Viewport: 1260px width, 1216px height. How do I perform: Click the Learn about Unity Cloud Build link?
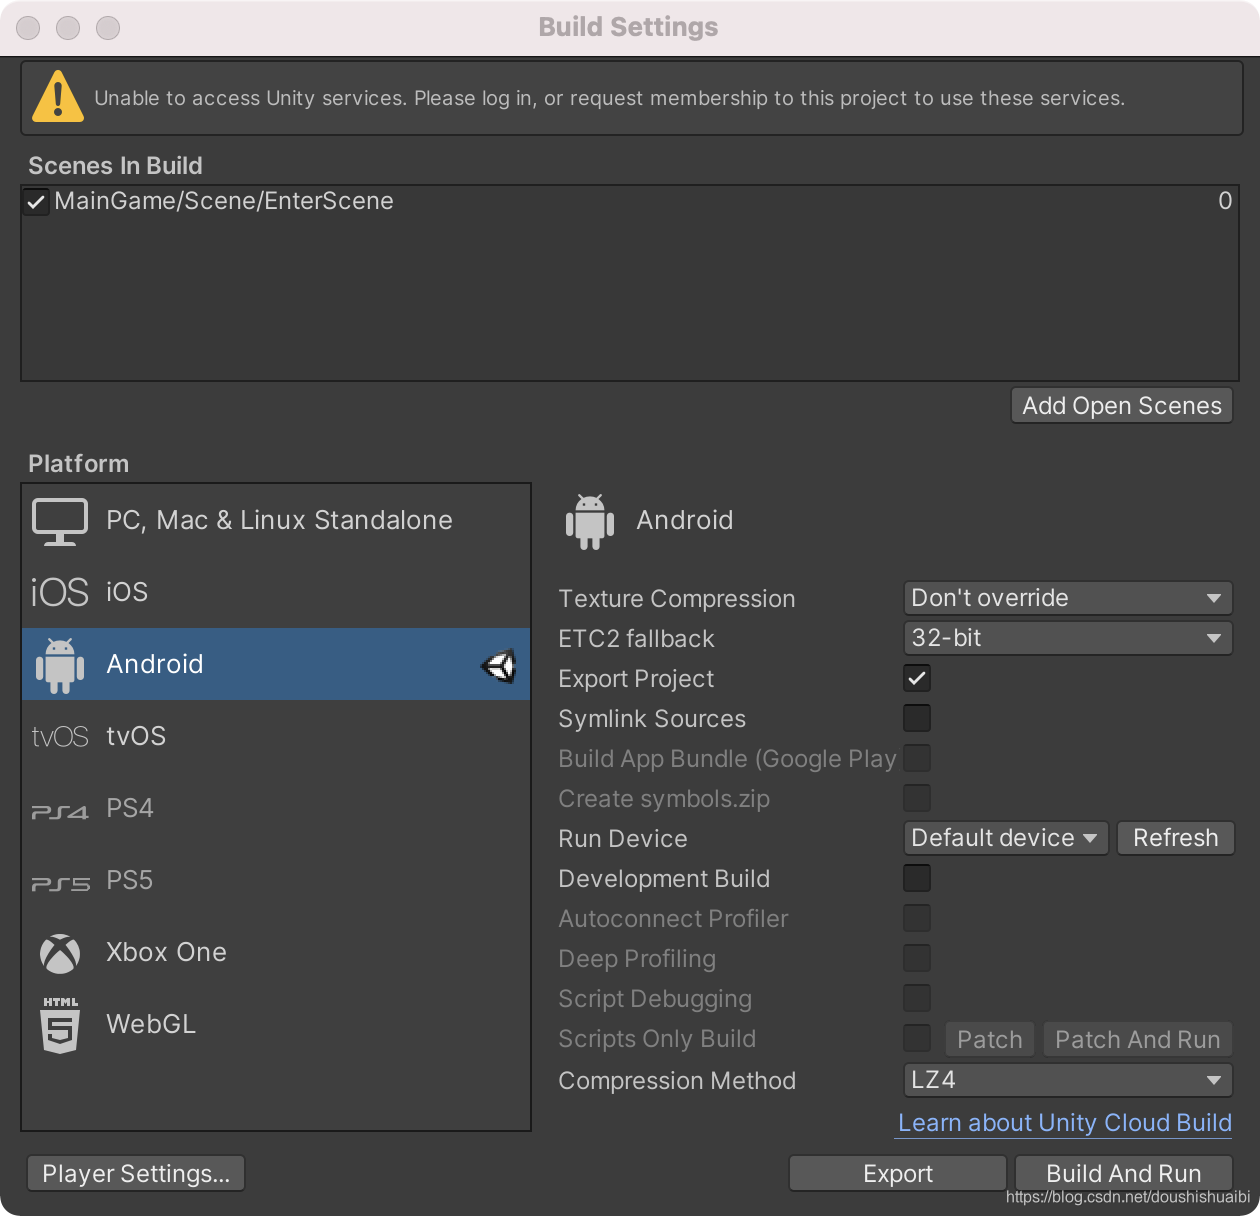(1063, 1123)
